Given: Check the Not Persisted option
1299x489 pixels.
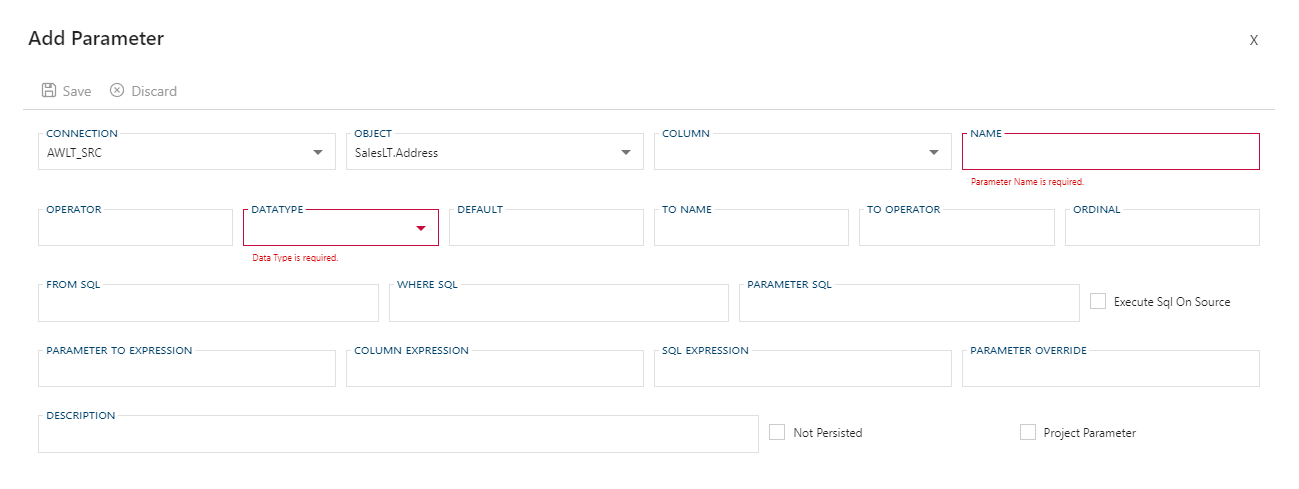Looking at the screenshot, I should pyautogui.click(x=777, y=432).
